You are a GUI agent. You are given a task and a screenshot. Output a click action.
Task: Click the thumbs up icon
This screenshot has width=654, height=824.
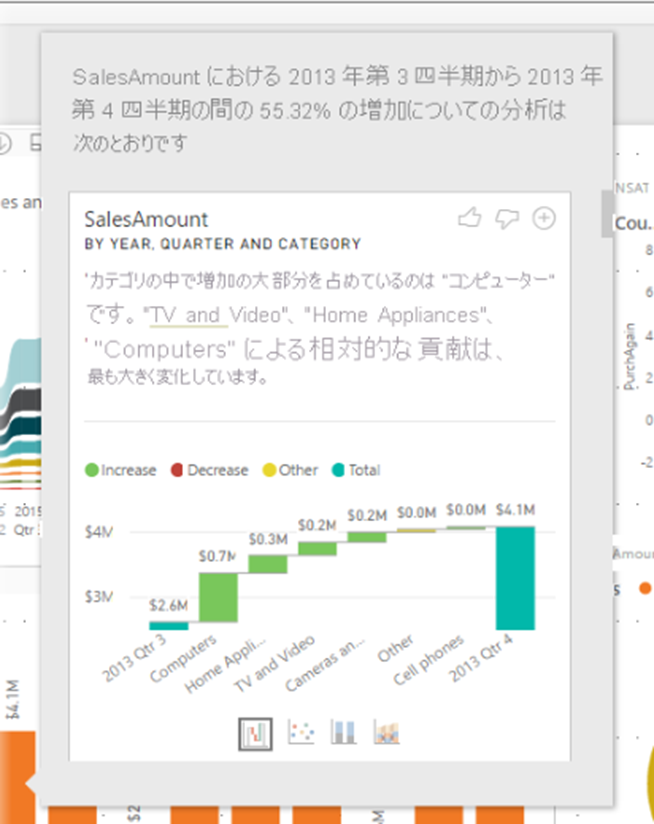(470, 218)
